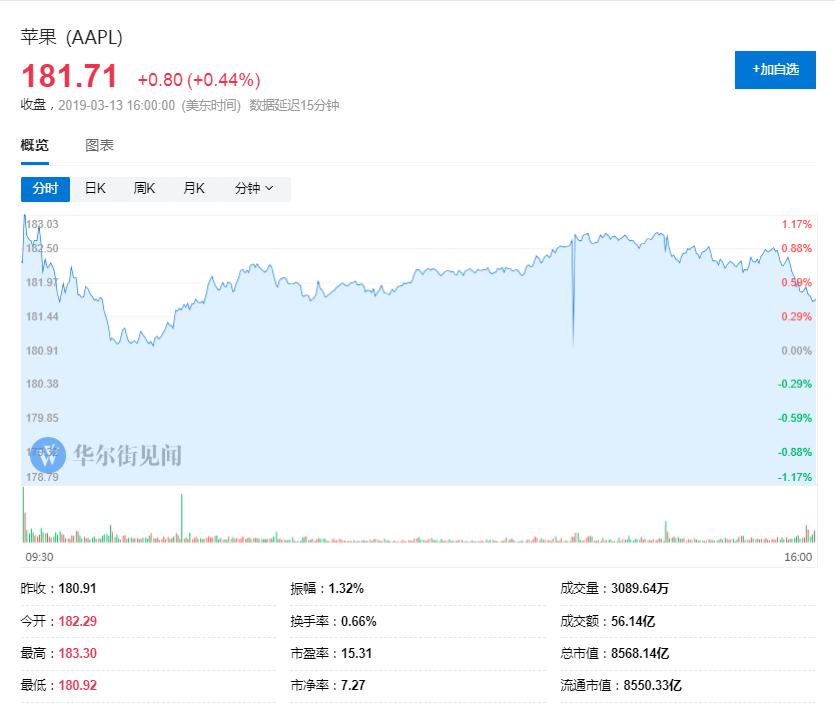This screenshot has width=835, height=707.
Task: Click the 180.38 price axis label
Action: pyautogui.click(x=42, y=384)
